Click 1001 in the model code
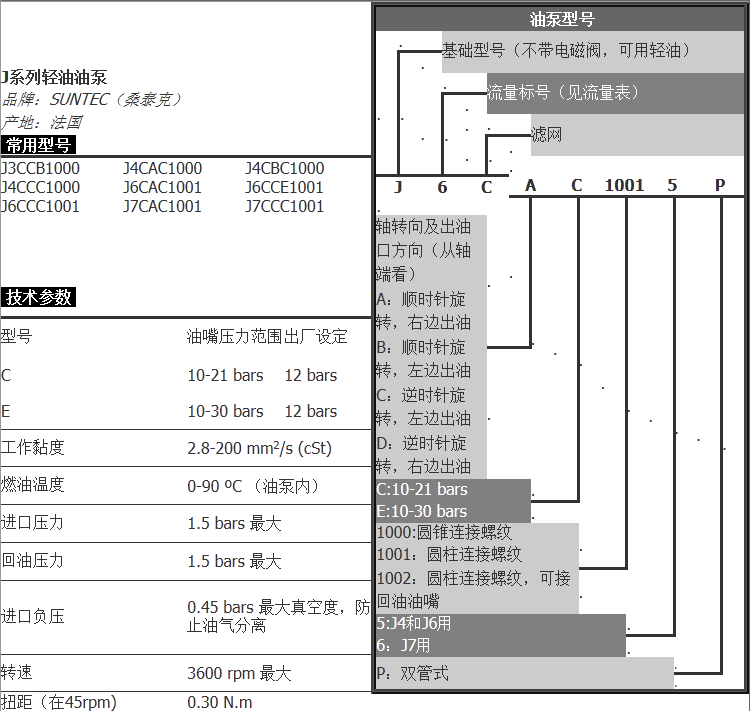This screenshot has height=711, width=750. 624,185
